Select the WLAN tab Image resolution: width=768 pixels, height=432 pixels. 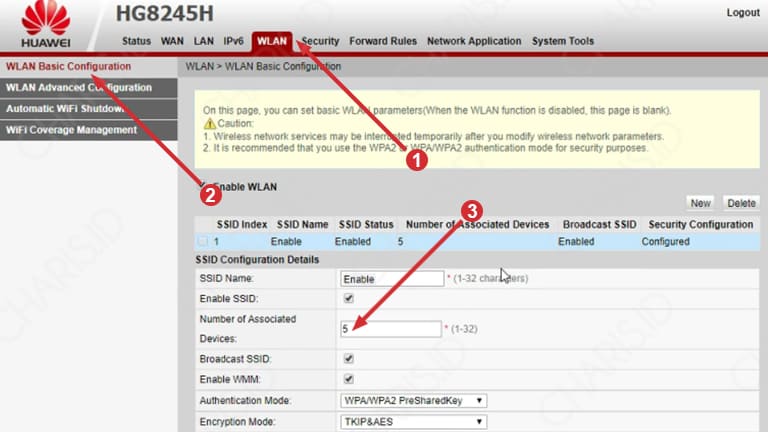(272, 42)
